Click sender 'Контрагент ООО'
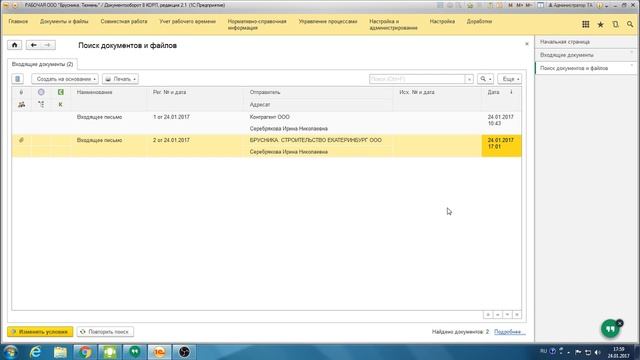This screenshot has width=640, height=360. click(x=269, y=117)
